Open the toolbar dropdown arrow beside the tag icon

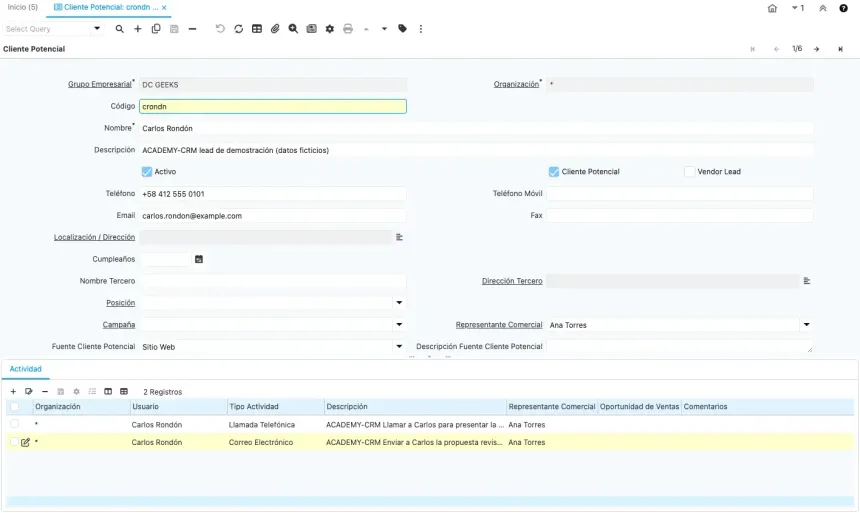[384, 29]
